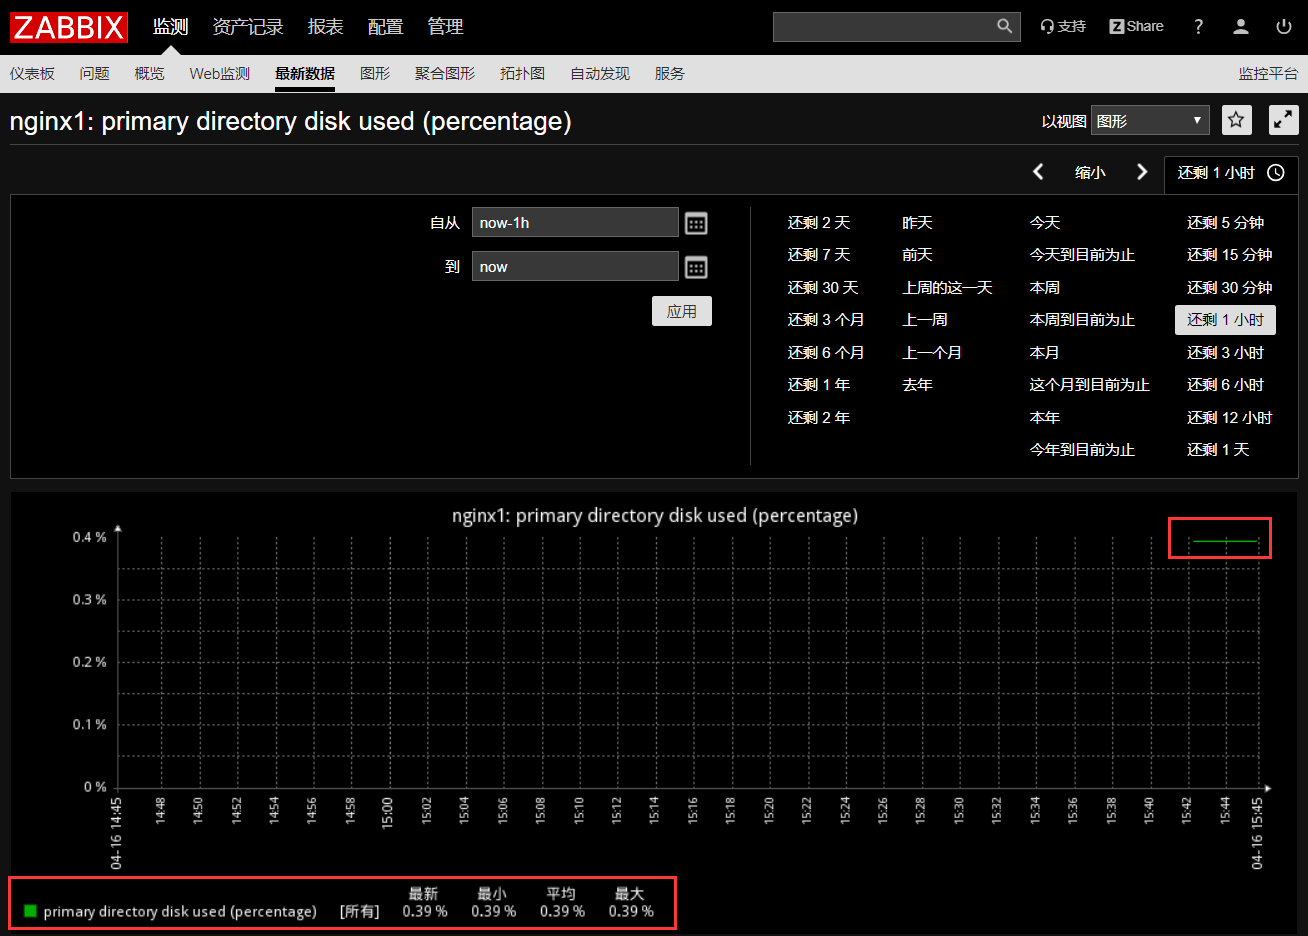Image resolution: width=1308 pixels, height=936 pixels.
Task: Click the 应用 apply button
Action: [681, 311]
